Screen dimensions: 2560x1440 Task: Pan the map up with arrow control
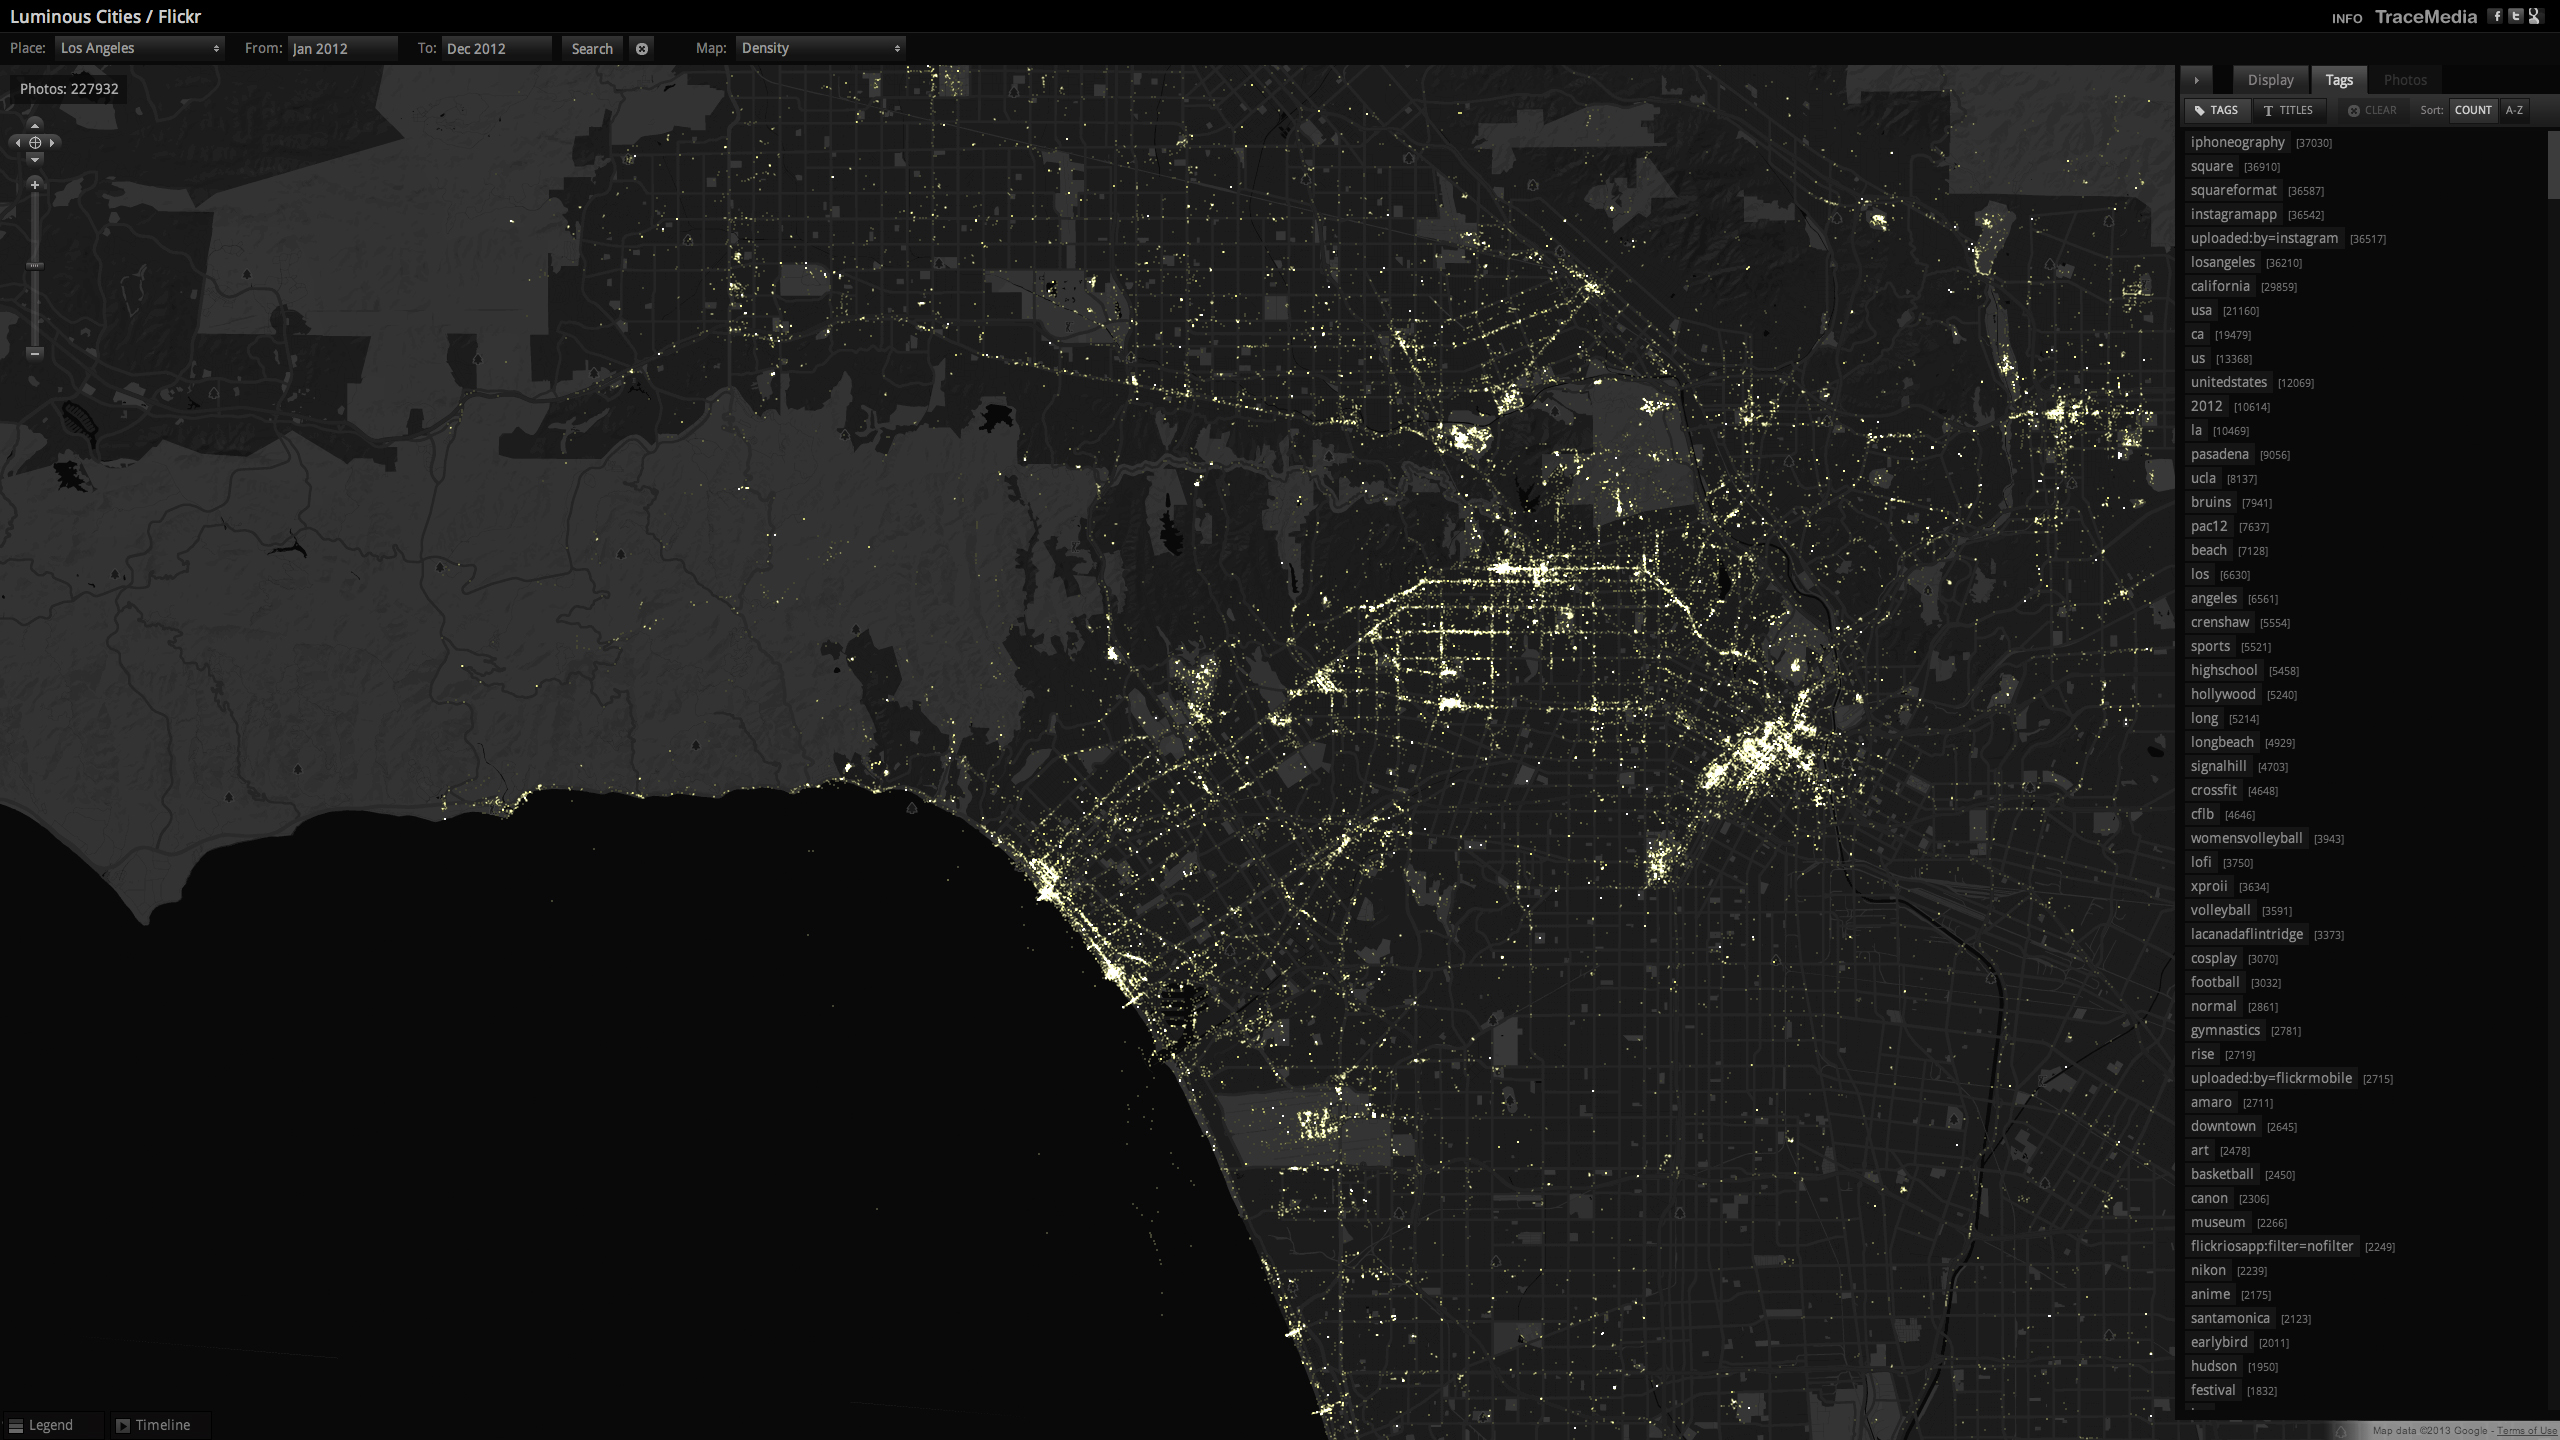click(35, 126)
